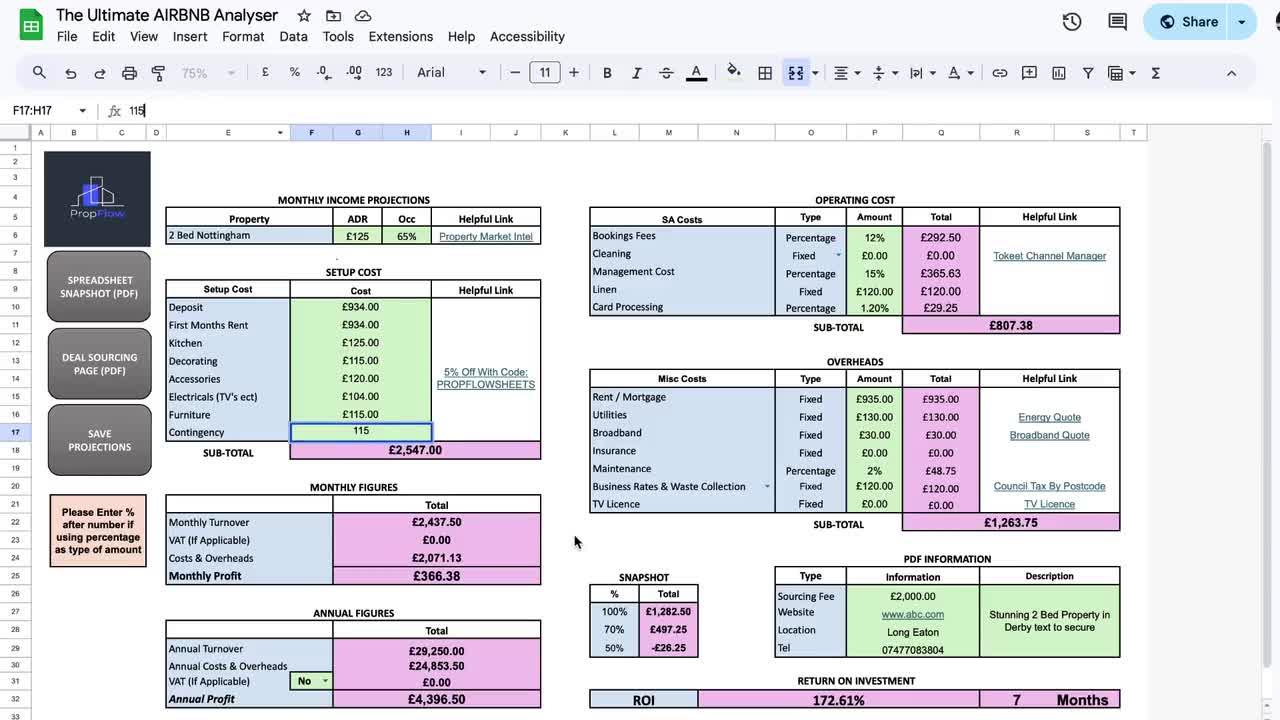Click the Functions sigma icon
1280x720 pixels.
1155,72
